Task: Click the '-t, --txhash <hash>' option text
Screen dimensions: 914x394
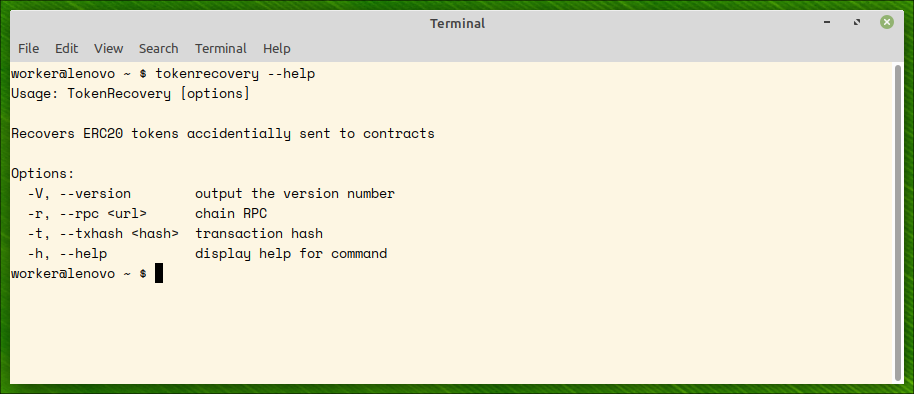Action: pyautogui.click(x=103, y=234)
